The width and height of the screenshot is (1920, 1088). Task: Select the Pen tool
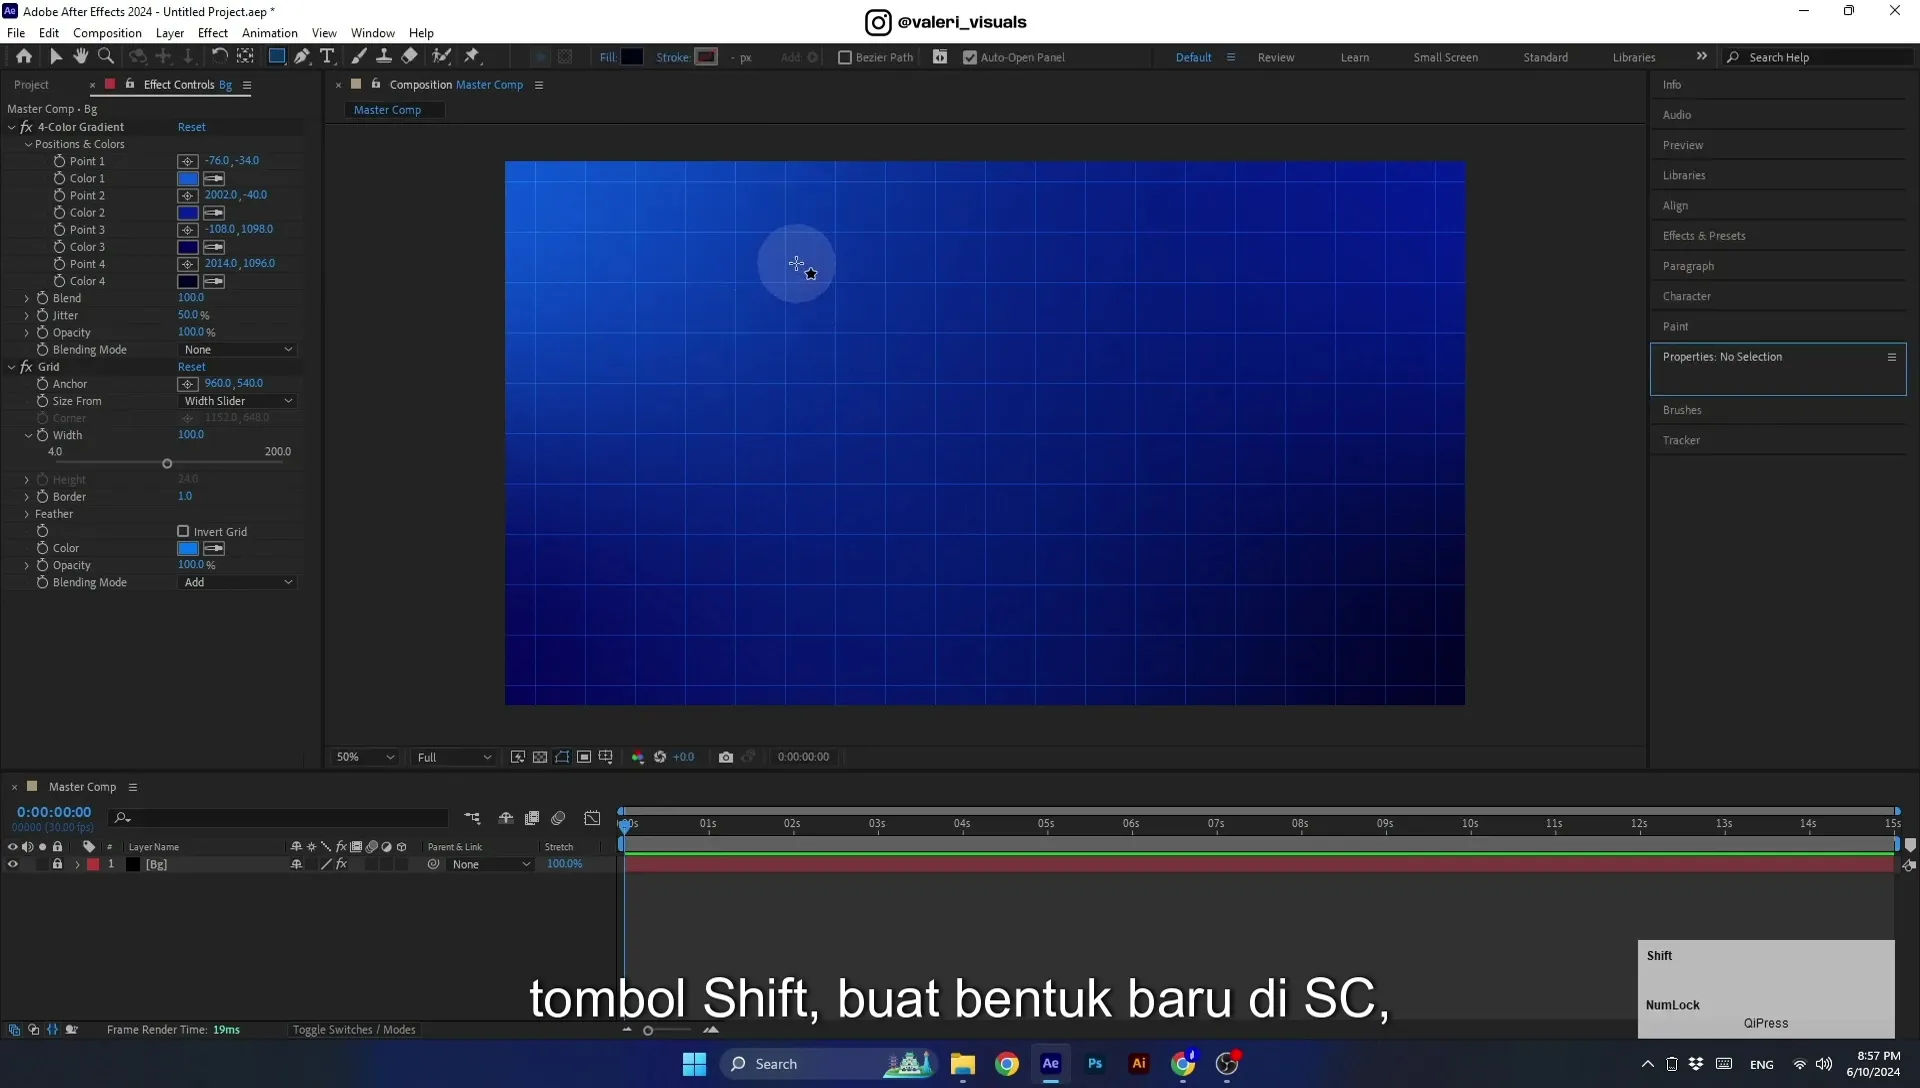(302, 57)
